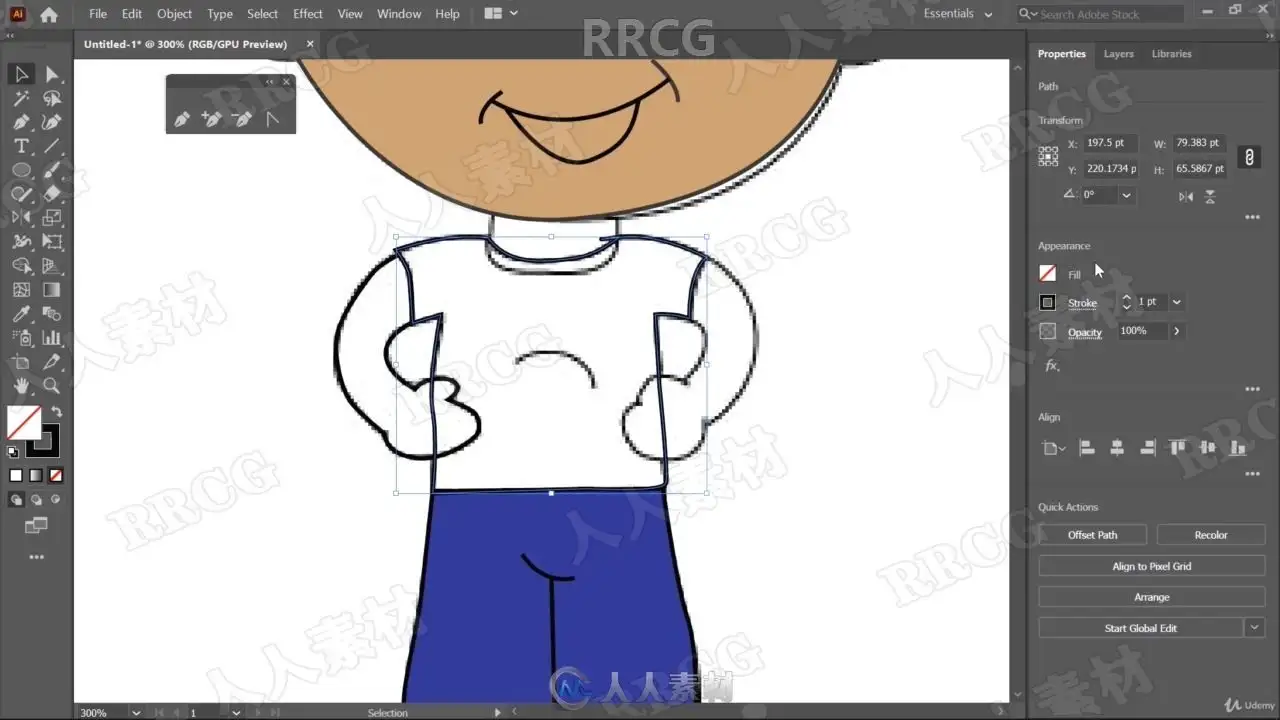
Task: Switch to the Libraries tab
Action: (1172, 54)
